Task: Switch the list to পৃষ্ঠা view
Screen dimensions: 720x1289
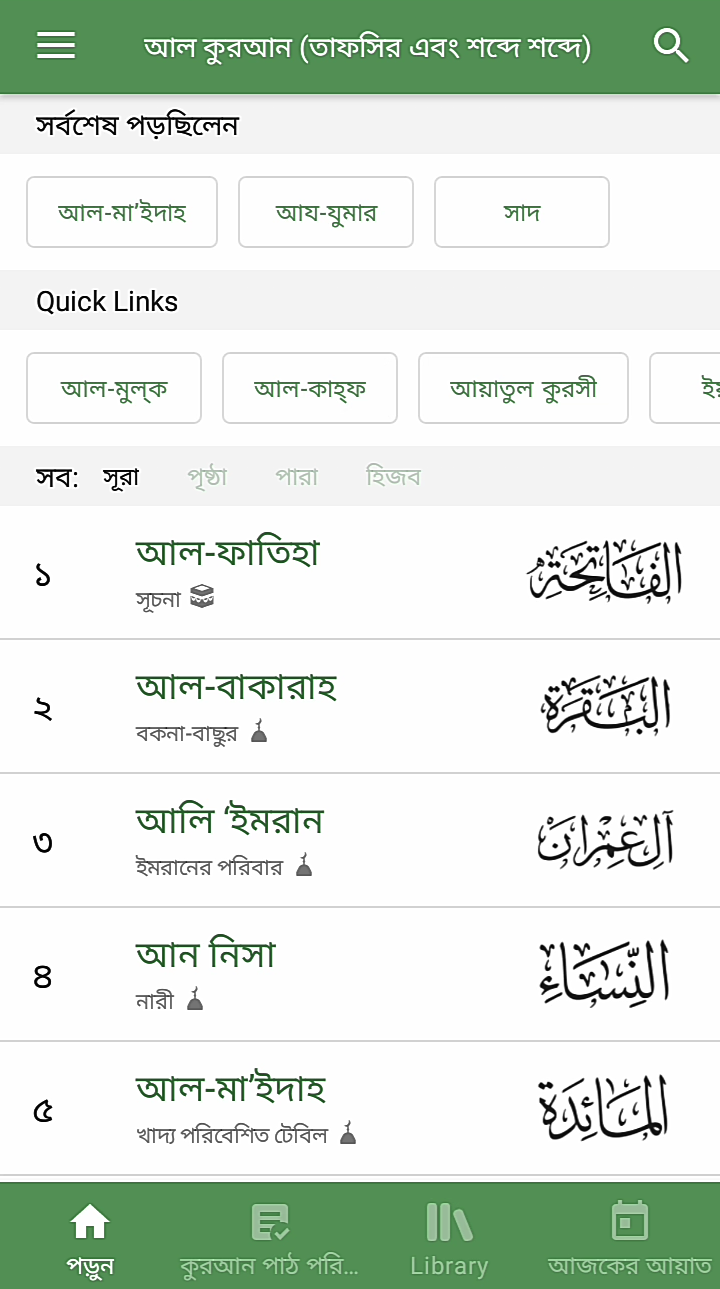Action: (x=207, y=477)
